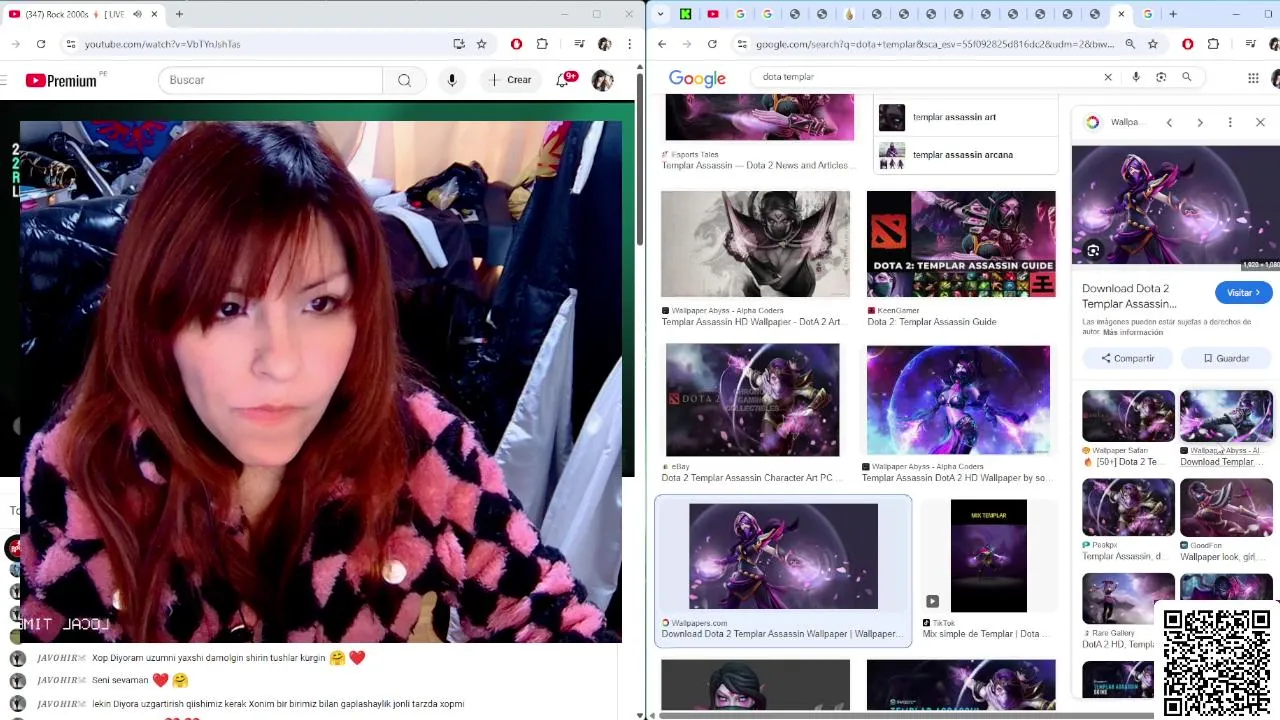Image resolution: width=1280 pixels, height=720 pixels.
Task: Open the zoom magnifier icon in Google address bar
Action: 1130,44
